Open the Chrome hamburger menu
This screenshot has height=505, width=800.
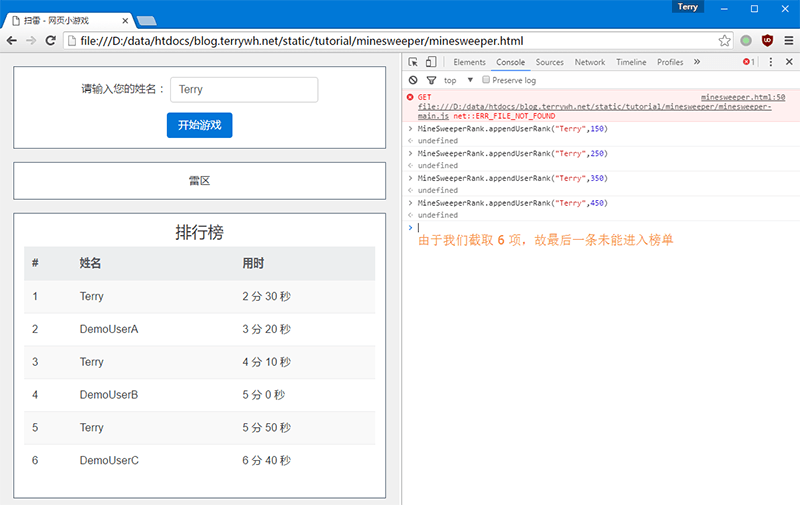[789, 41]
